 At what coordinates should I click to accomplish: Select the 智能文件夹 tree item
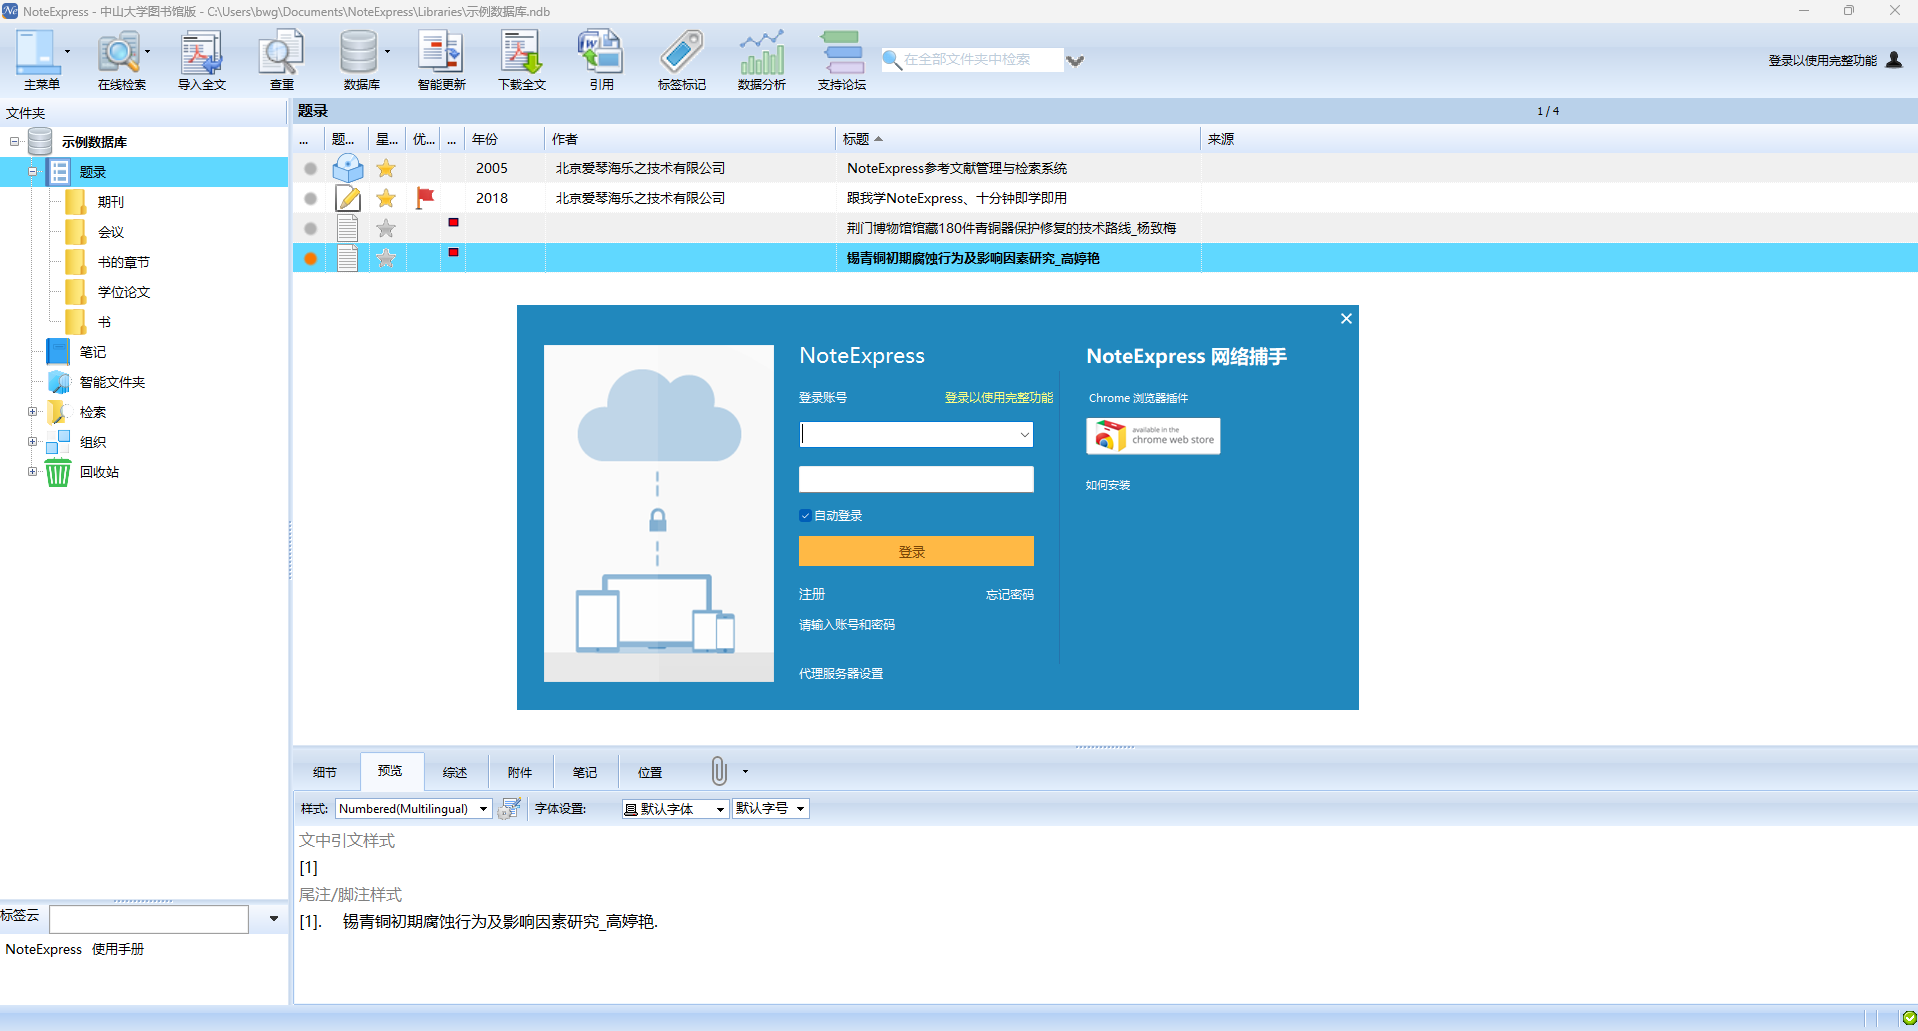(x=112, y=382)
